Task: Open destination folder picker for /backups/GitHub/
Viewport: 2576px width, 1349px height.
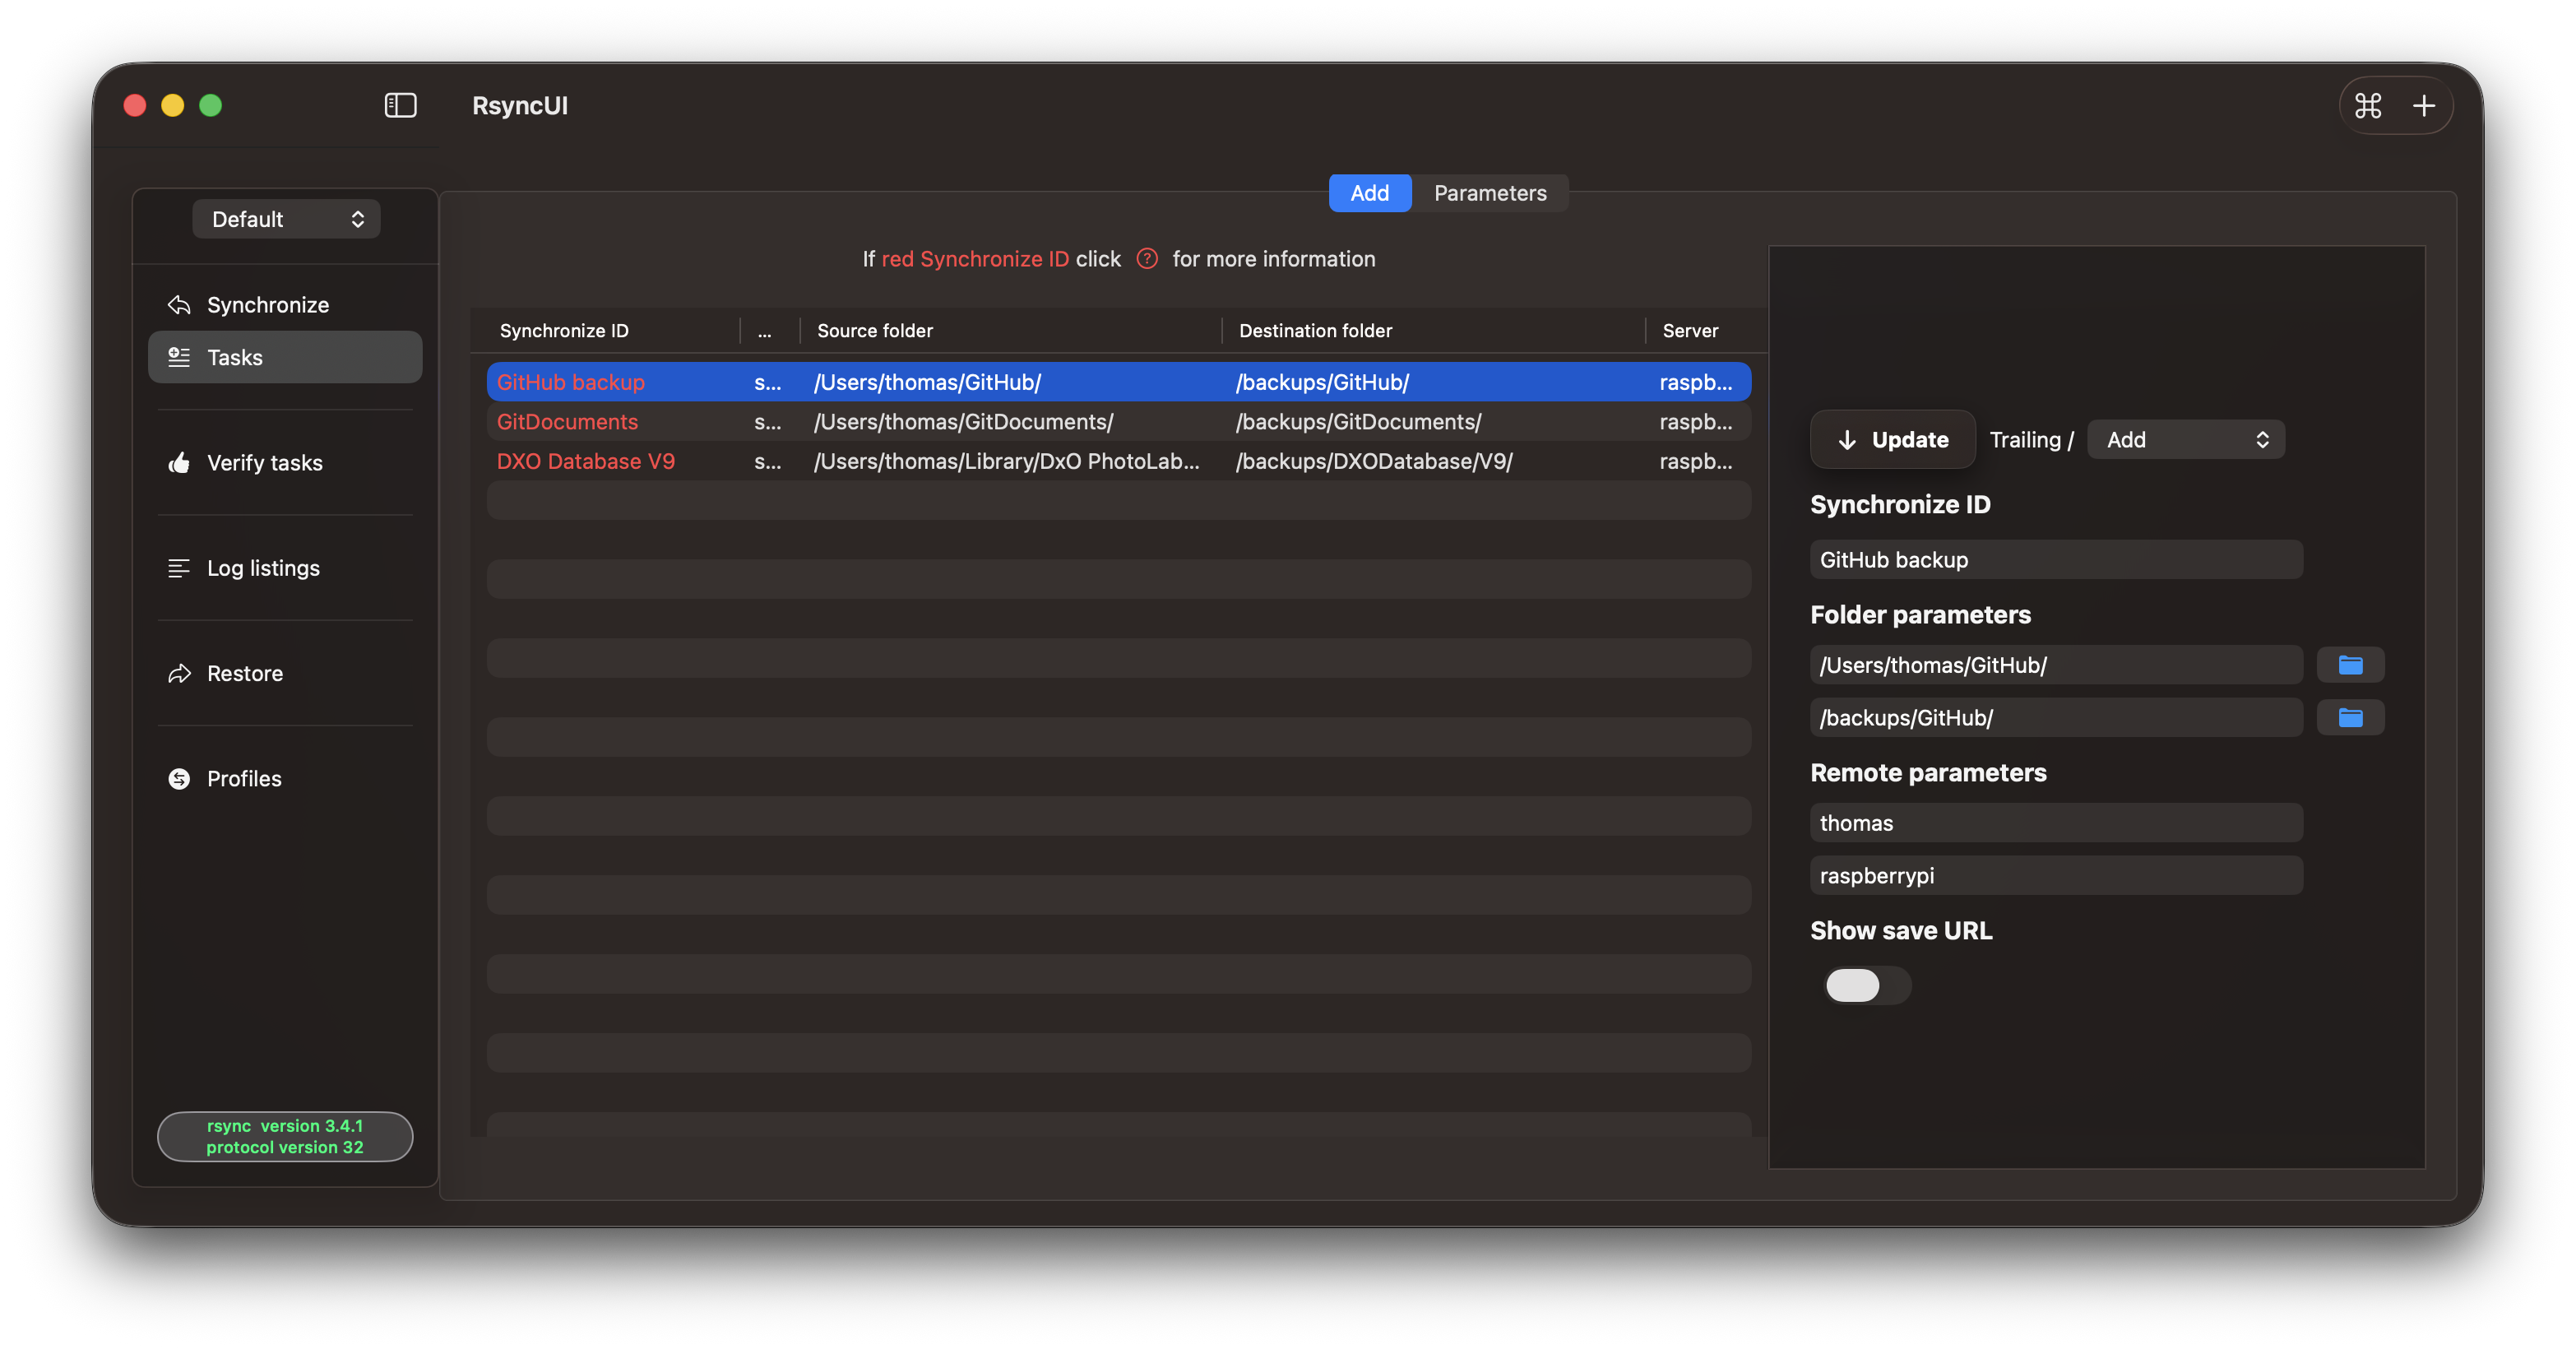Action: pyautogui.click(x=2350, y=718)
